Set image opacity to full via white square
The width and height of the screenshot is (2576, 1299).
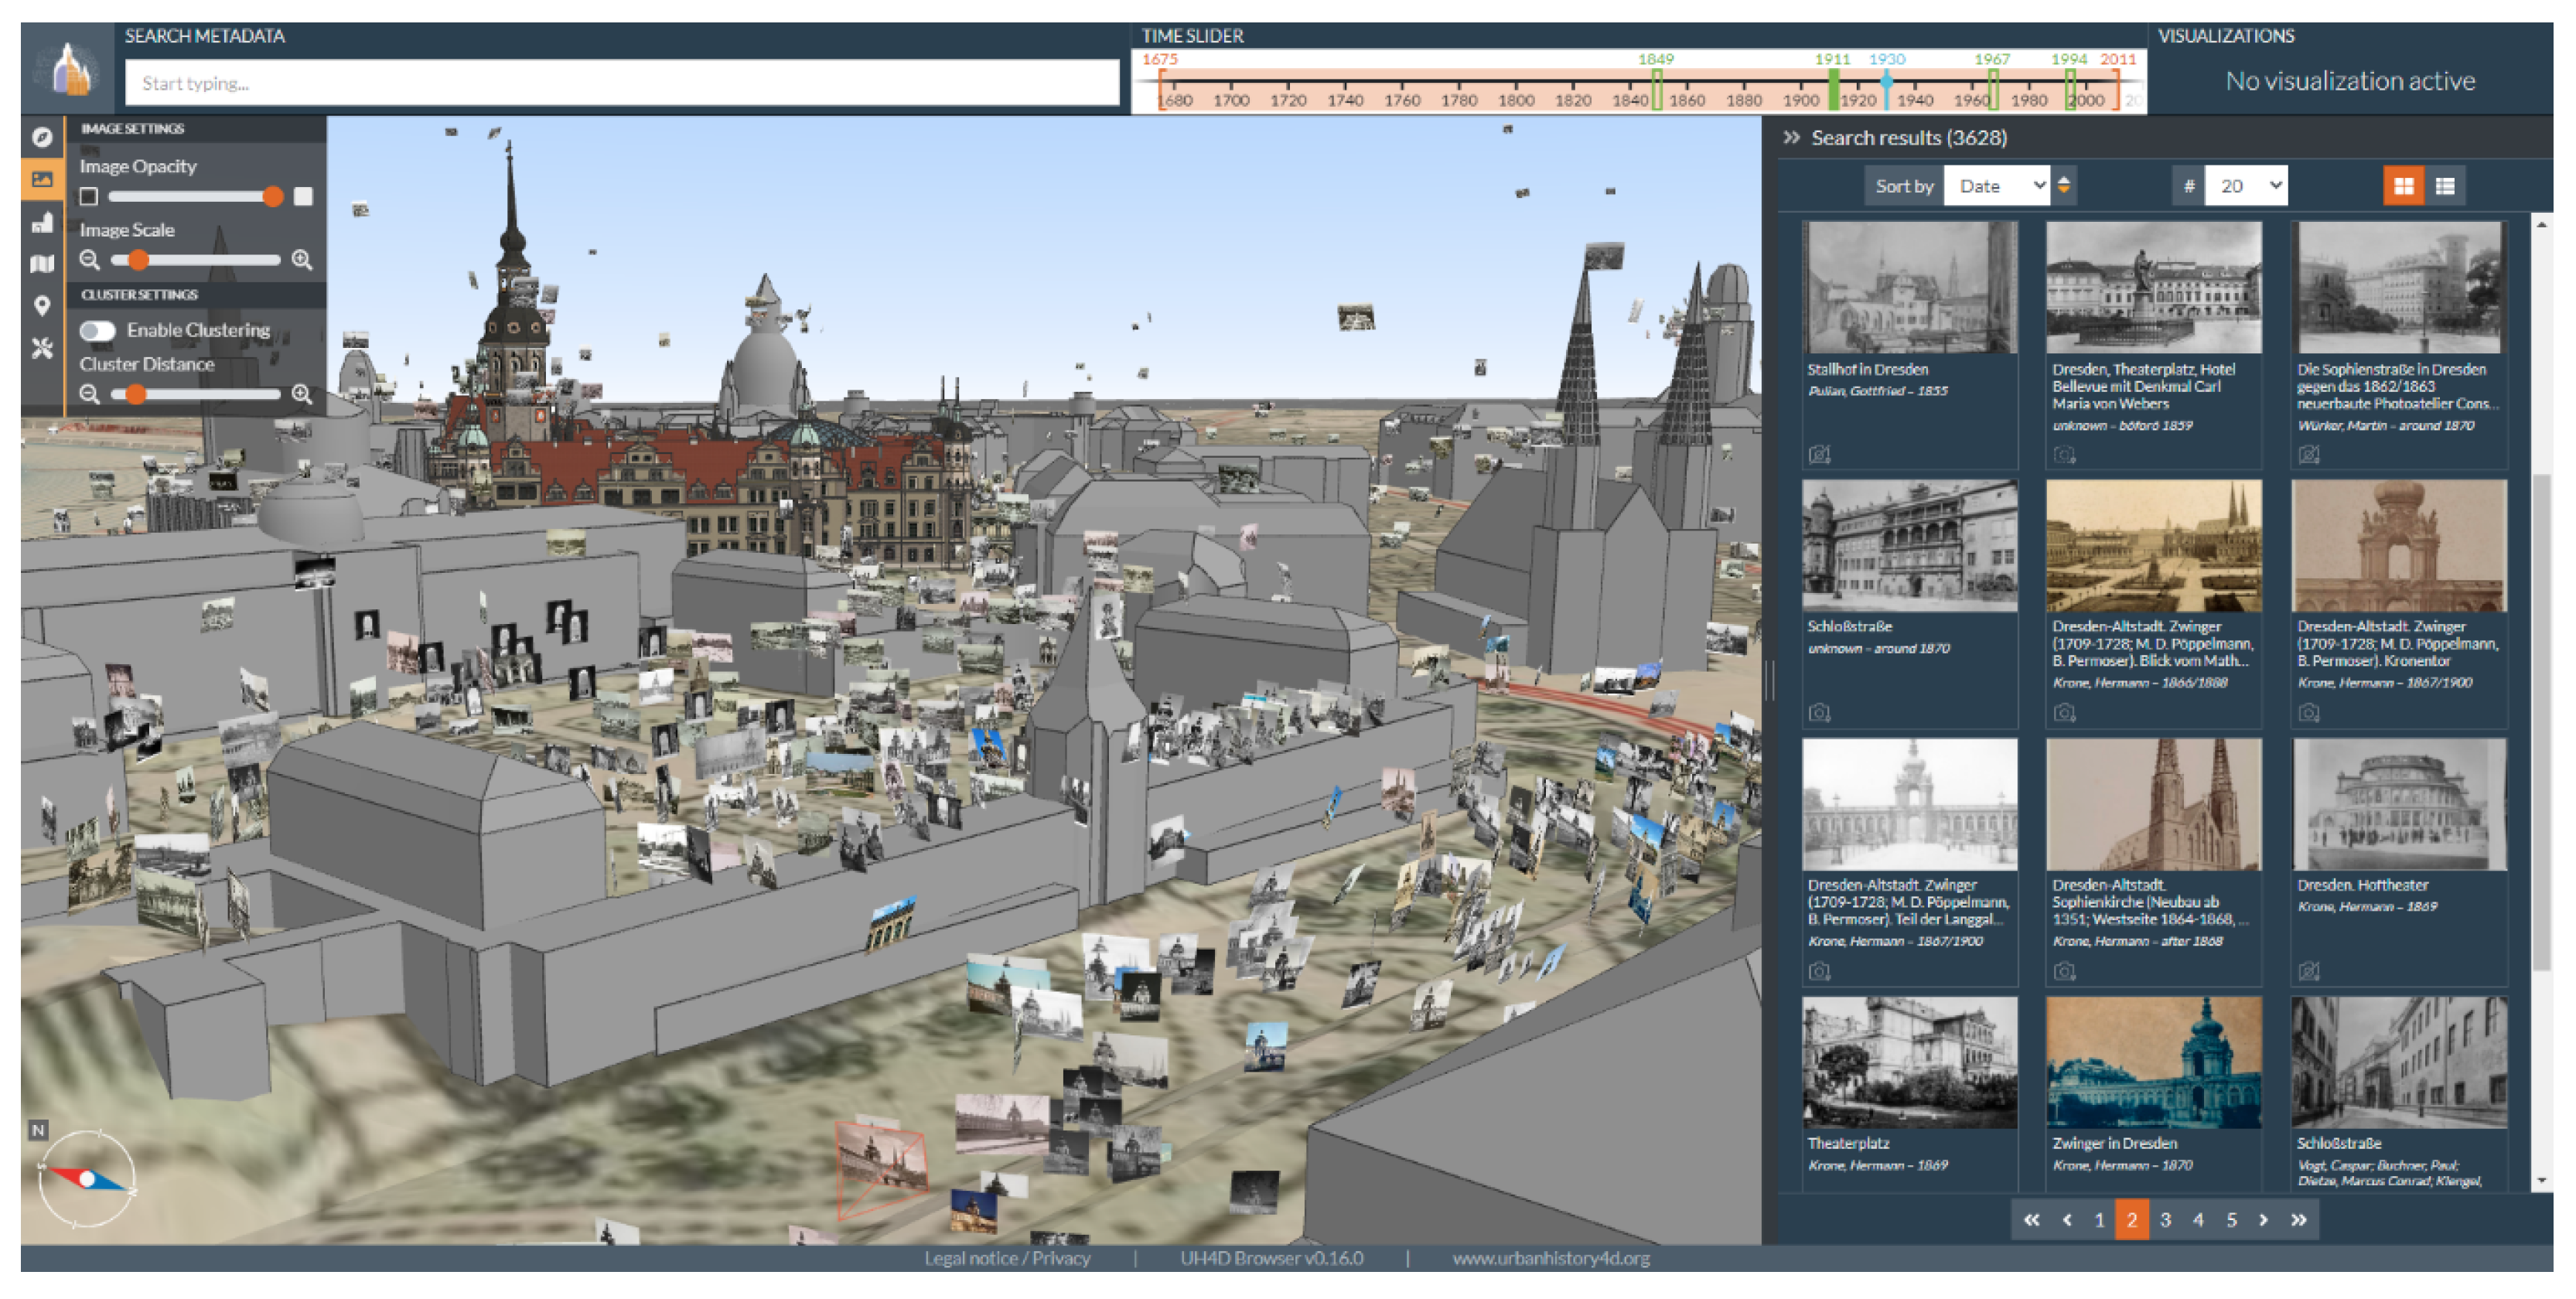tap(303, 196)
